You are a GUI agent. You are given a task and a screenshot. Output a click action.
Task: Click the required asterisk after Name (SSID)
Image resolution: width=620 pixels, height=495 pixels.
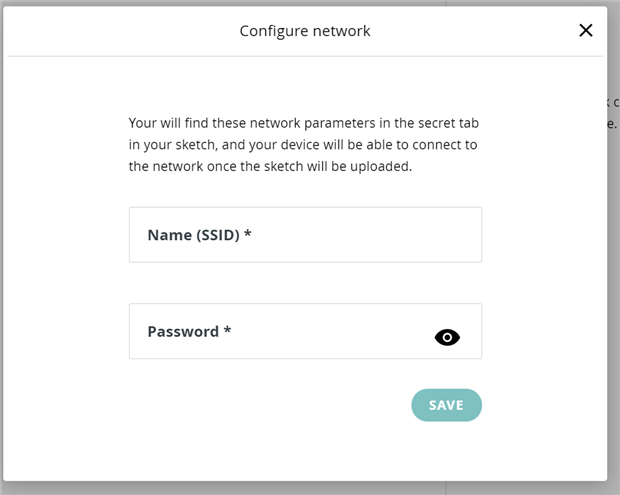[x=248, y=235]
